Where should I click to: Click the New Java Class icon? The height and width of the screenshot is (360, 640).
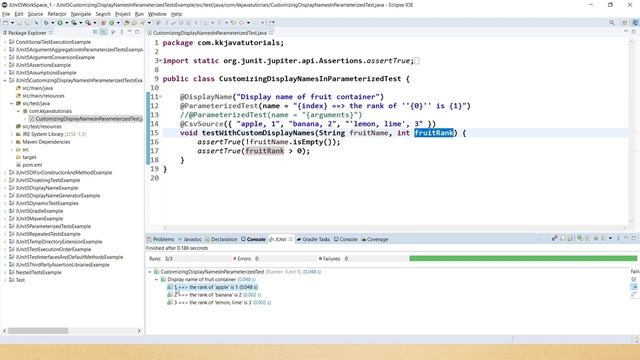(111, 23)
